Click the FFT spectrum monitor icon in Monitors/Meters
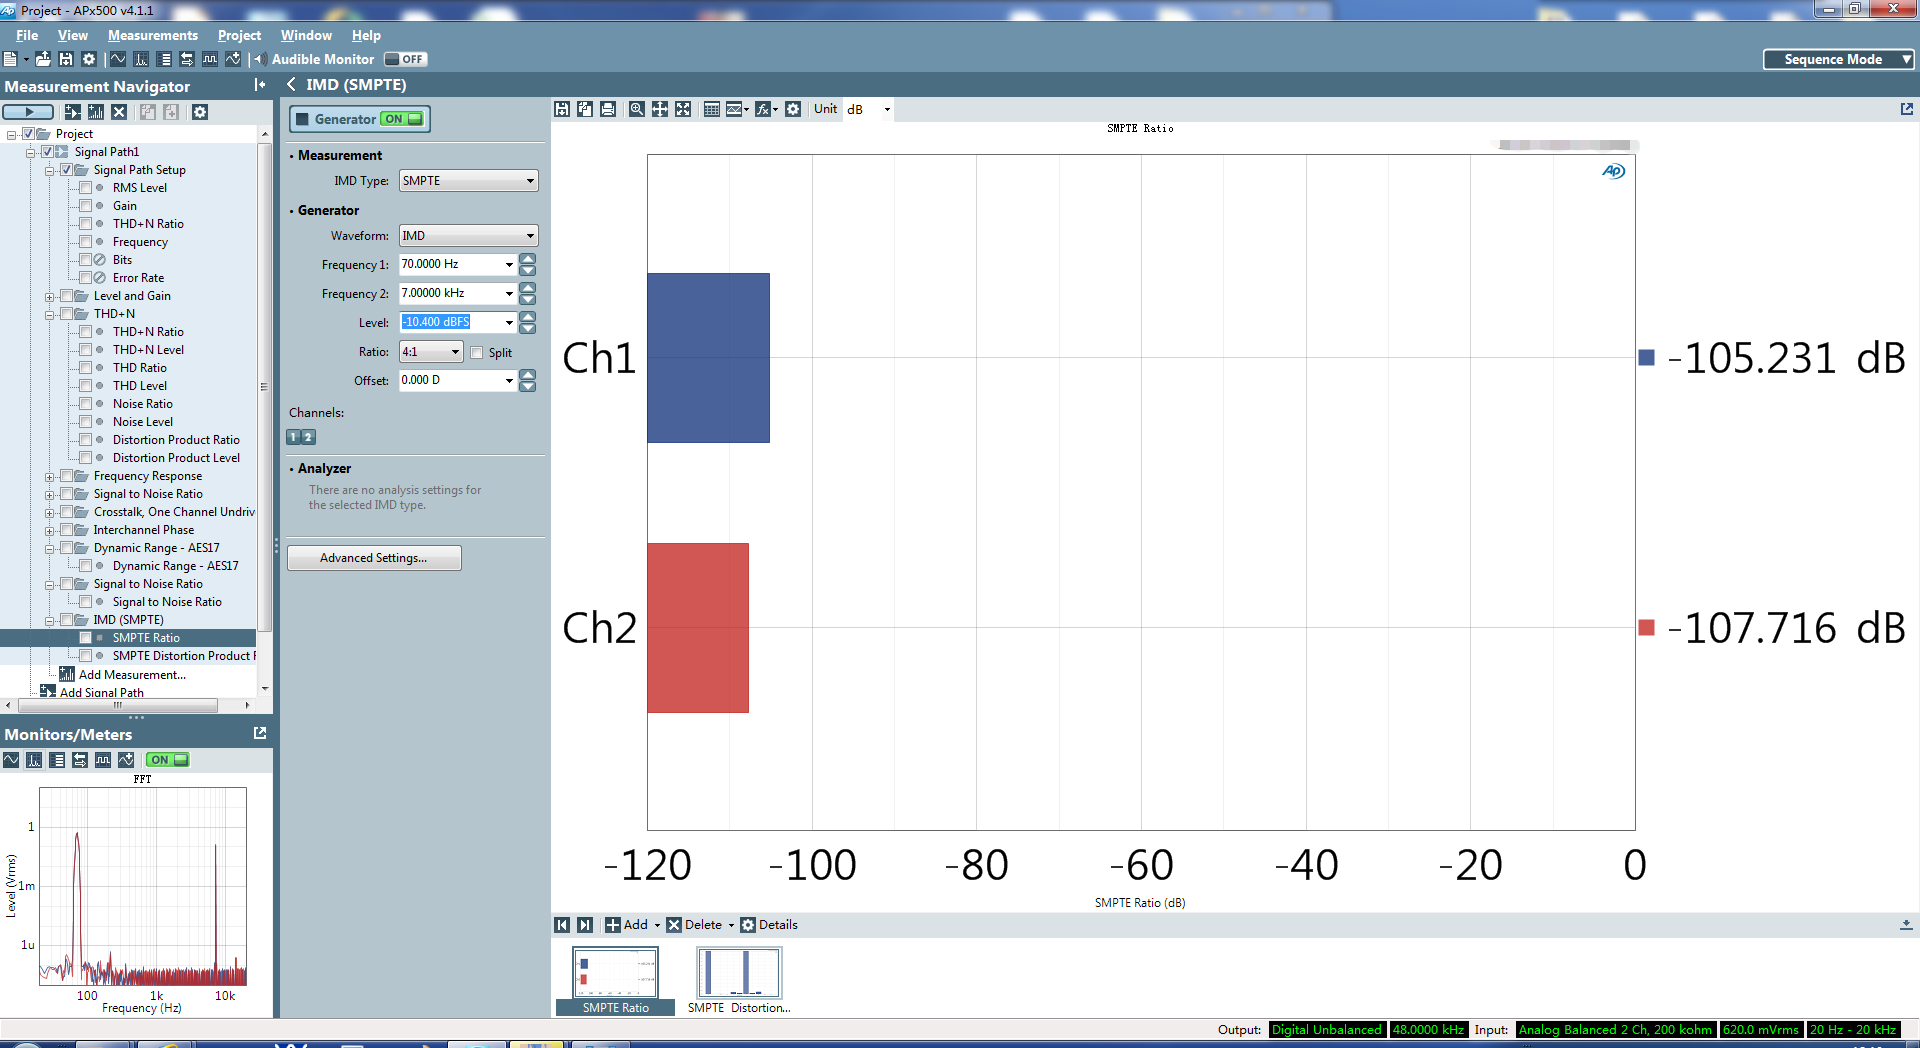The image size is (1920, 1048). (34, 760)
